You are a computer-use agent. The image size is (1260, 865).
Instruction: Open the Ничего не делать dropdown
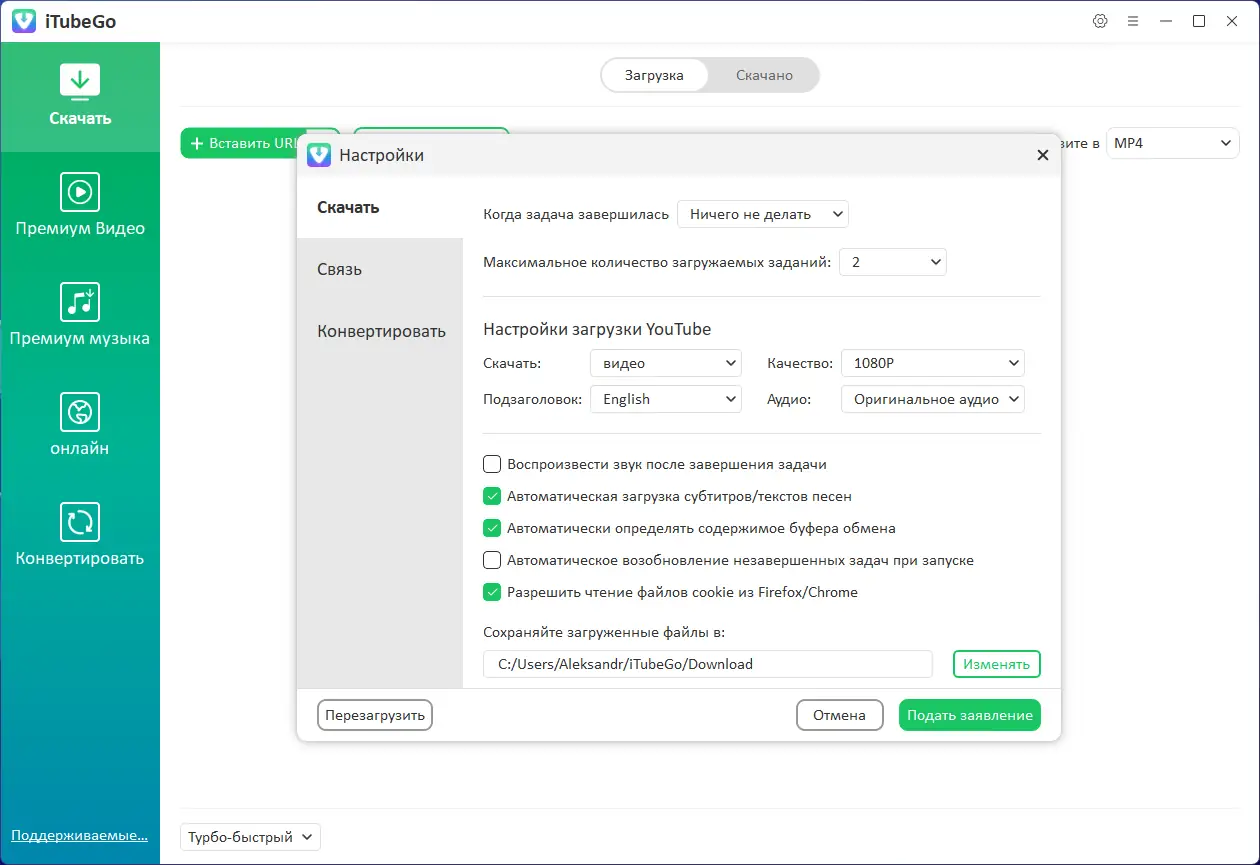(763, 214)
